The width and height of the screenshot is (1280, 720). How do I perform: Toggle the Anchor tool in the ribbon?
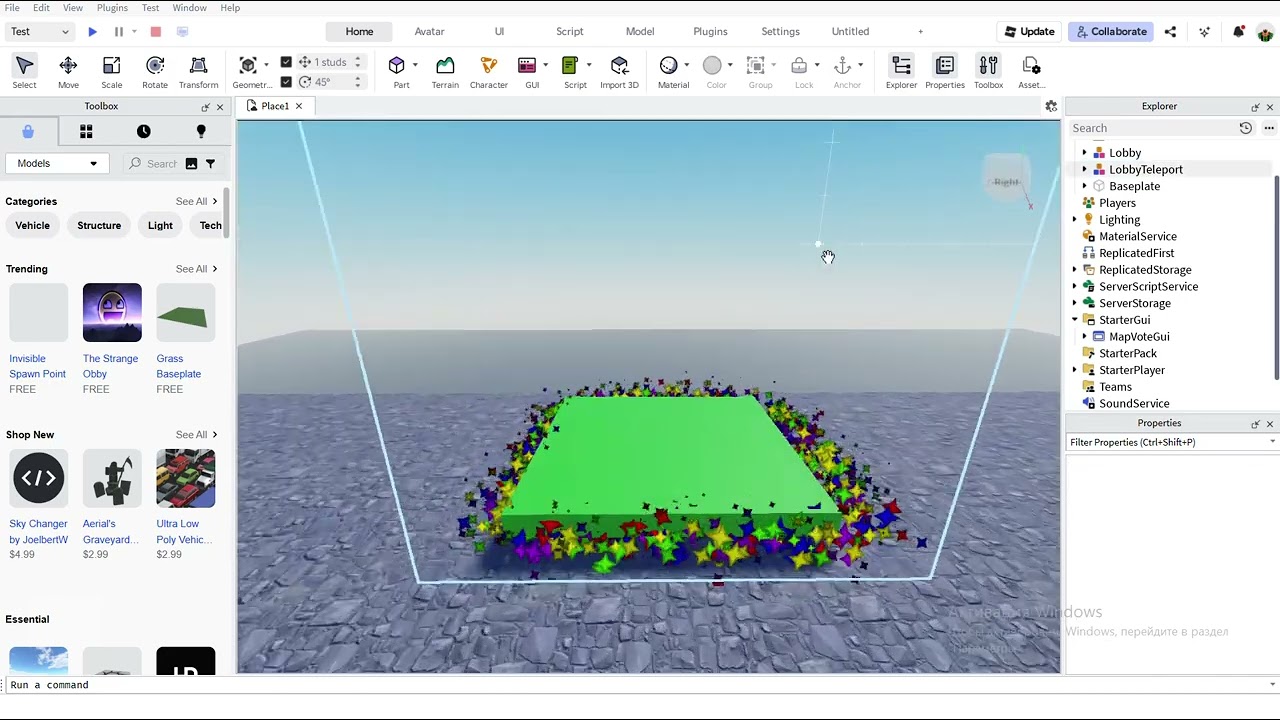coord(842,66)
